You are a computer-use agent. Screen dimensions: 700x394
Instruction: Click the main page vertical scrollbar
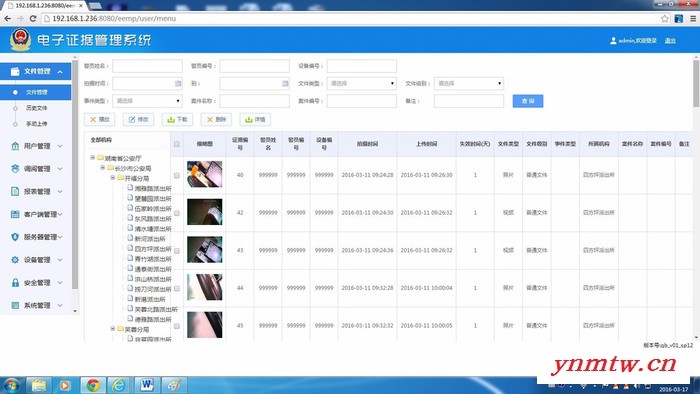696,83
